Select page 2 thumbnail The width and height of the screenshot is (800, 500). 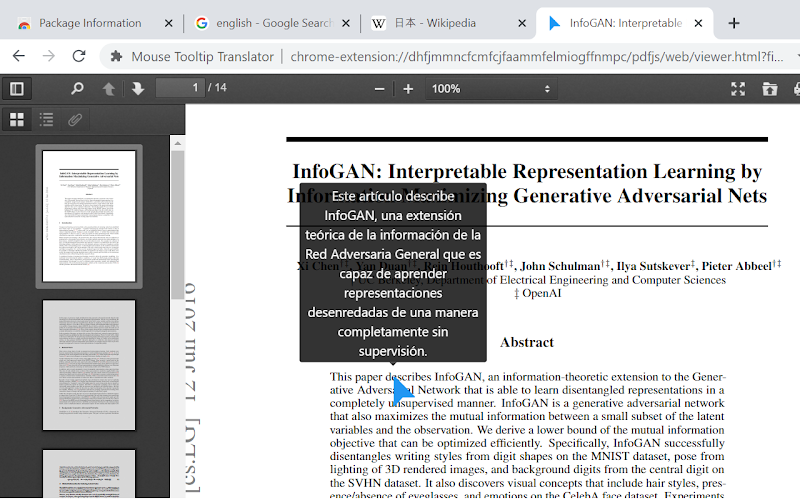point(89,365)
